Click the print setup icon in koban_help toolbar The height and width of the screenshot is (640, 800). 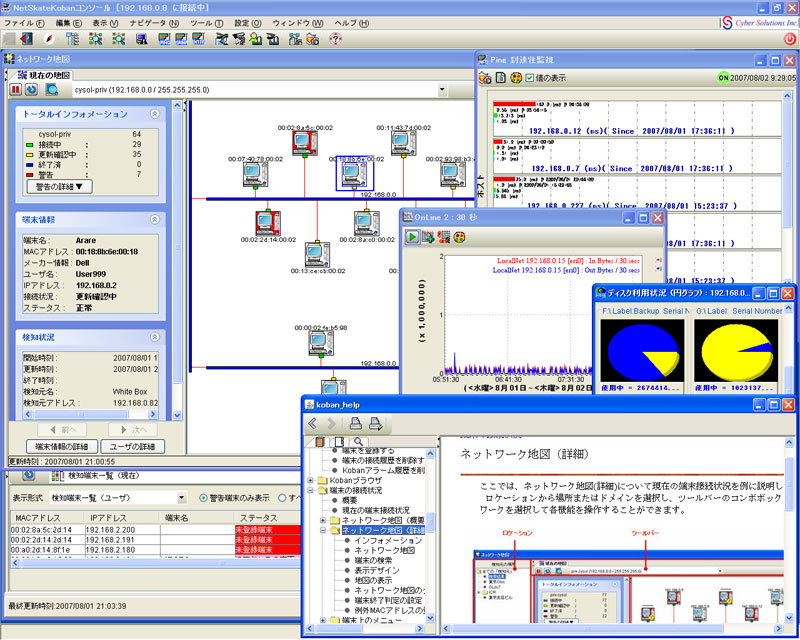376,423
